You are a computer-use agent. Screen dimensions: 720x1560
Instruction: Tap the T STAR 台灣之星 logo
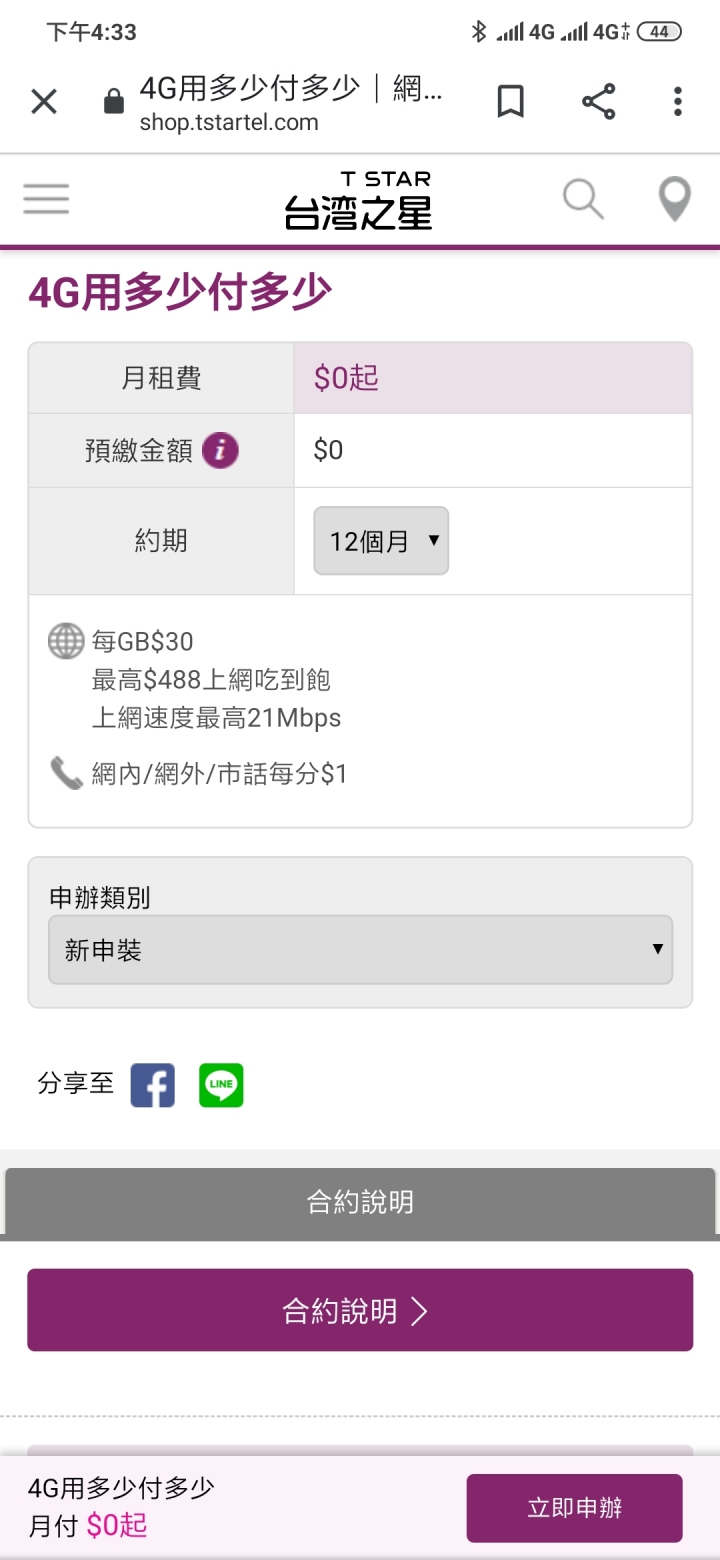pos(359,200)
